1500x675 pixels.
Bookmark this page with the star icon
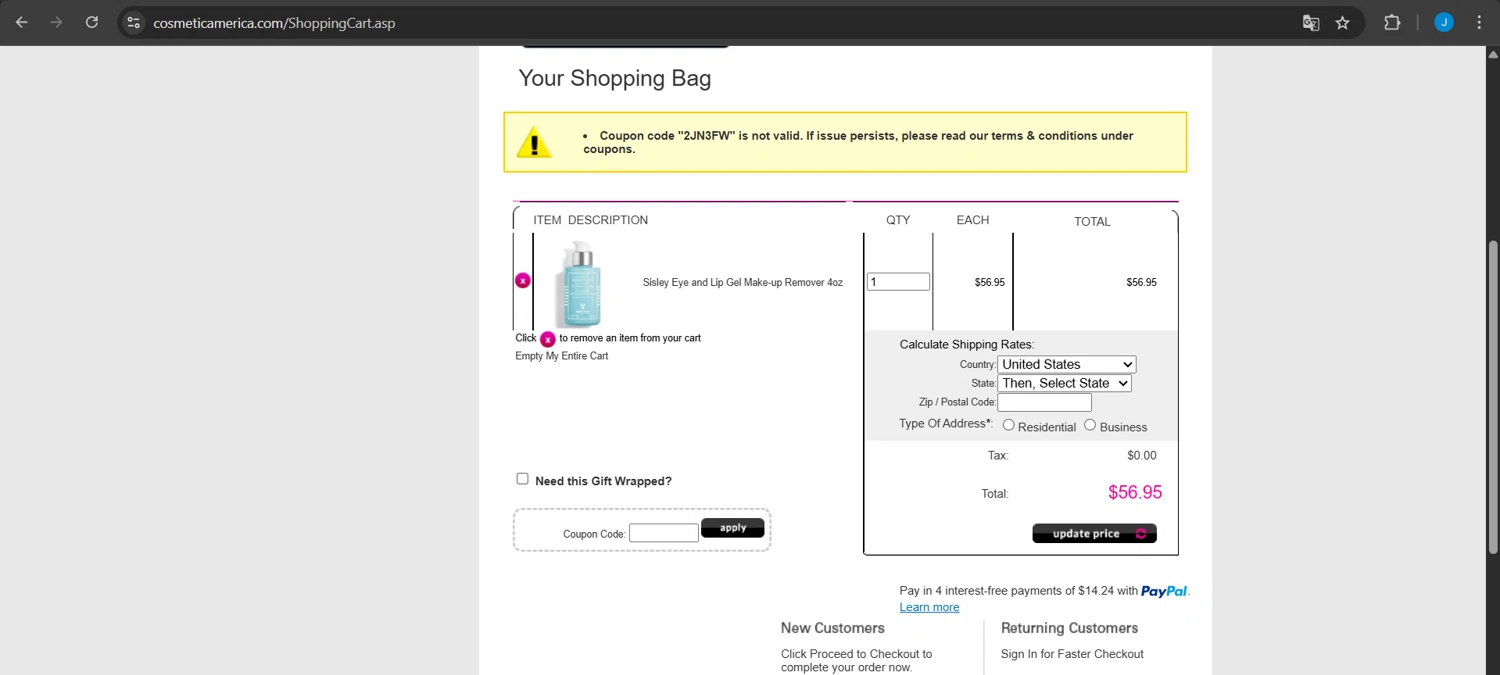tap(1343, 22)
